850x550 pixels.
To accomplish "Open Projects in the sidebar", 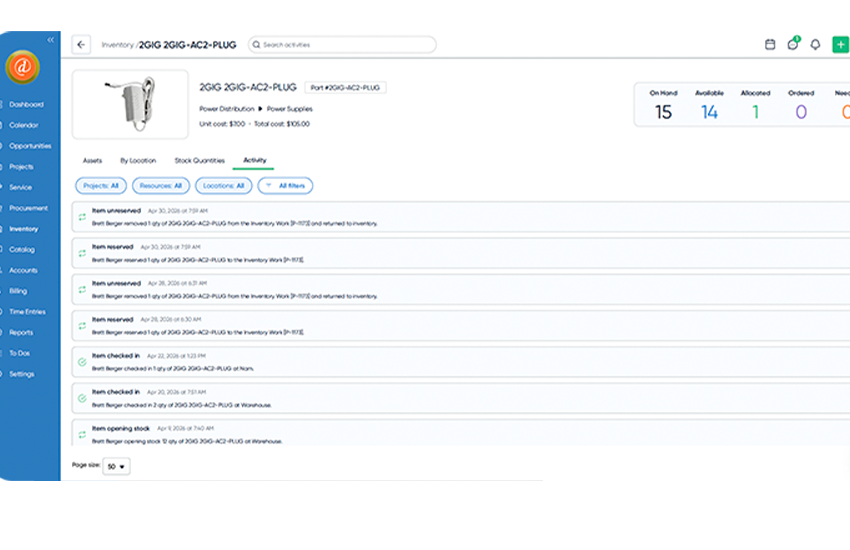I will coord(21,167).
